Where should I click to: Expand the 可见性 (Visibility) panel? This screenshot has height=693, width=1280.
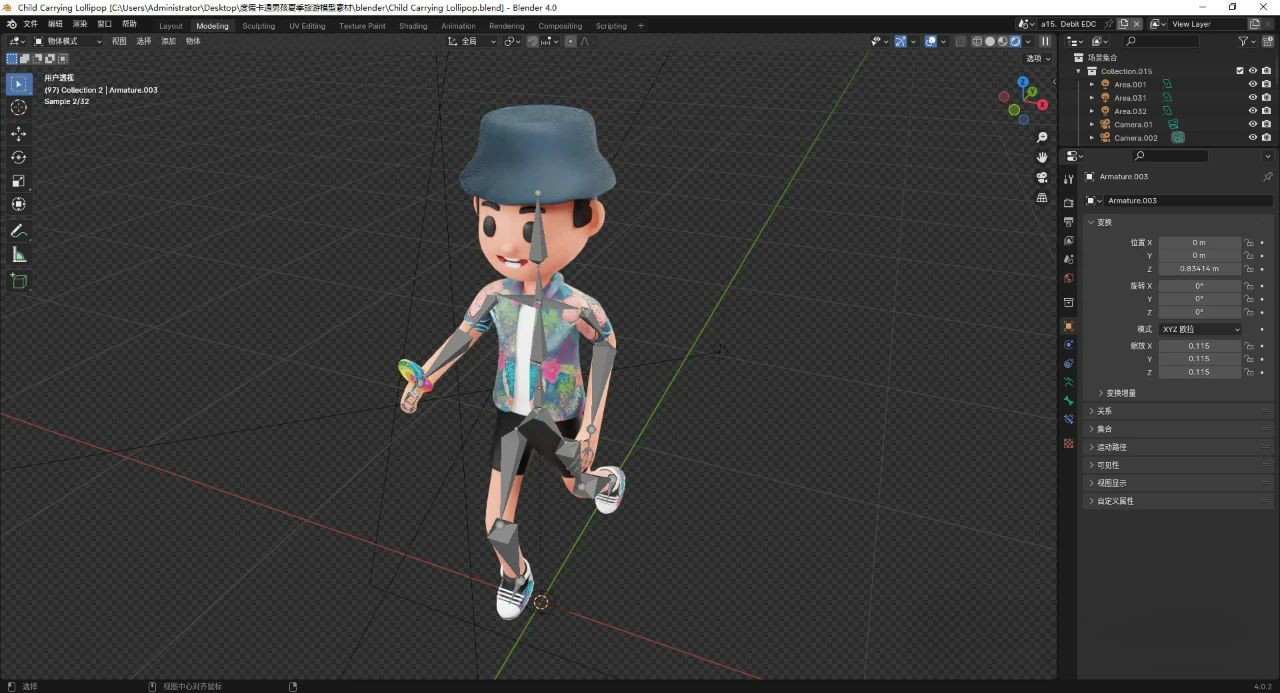[x=1180, y=465]
